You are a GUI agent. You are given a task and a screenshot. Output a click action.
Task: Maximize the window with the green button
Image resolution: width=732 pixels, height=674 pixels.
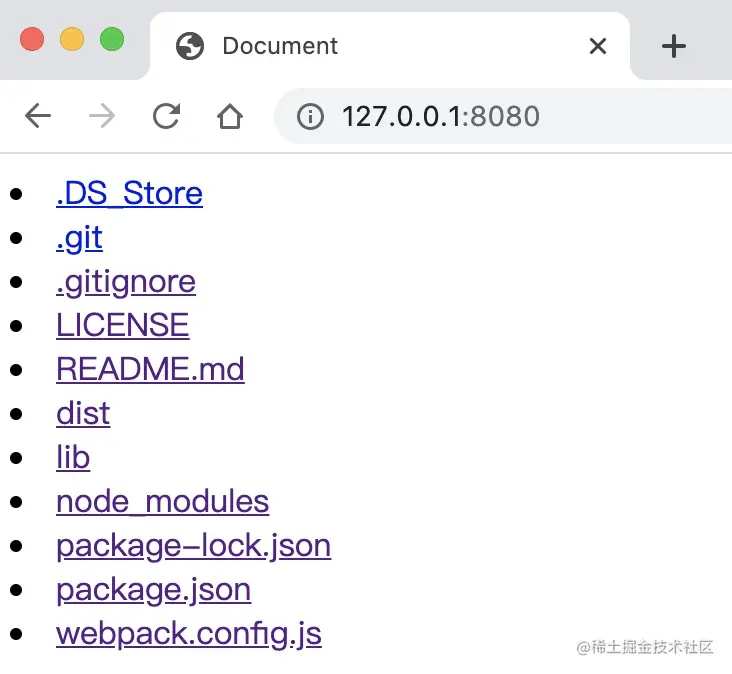(112, 39)
